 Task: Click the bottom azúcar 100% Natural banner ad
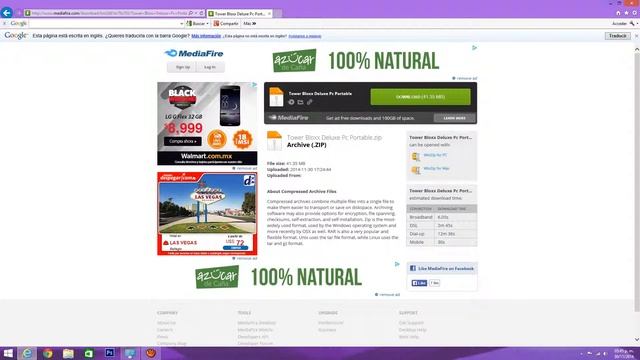point(278,277)
